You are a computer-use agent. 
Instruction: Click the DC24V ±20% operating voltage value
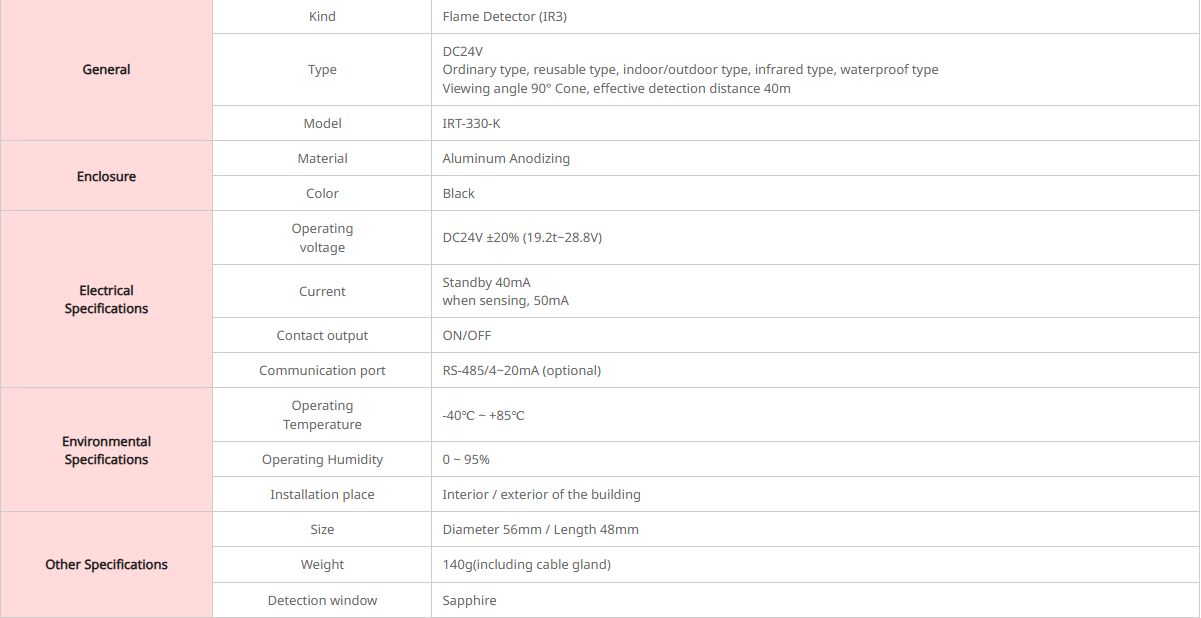click(x=522, y=238)
